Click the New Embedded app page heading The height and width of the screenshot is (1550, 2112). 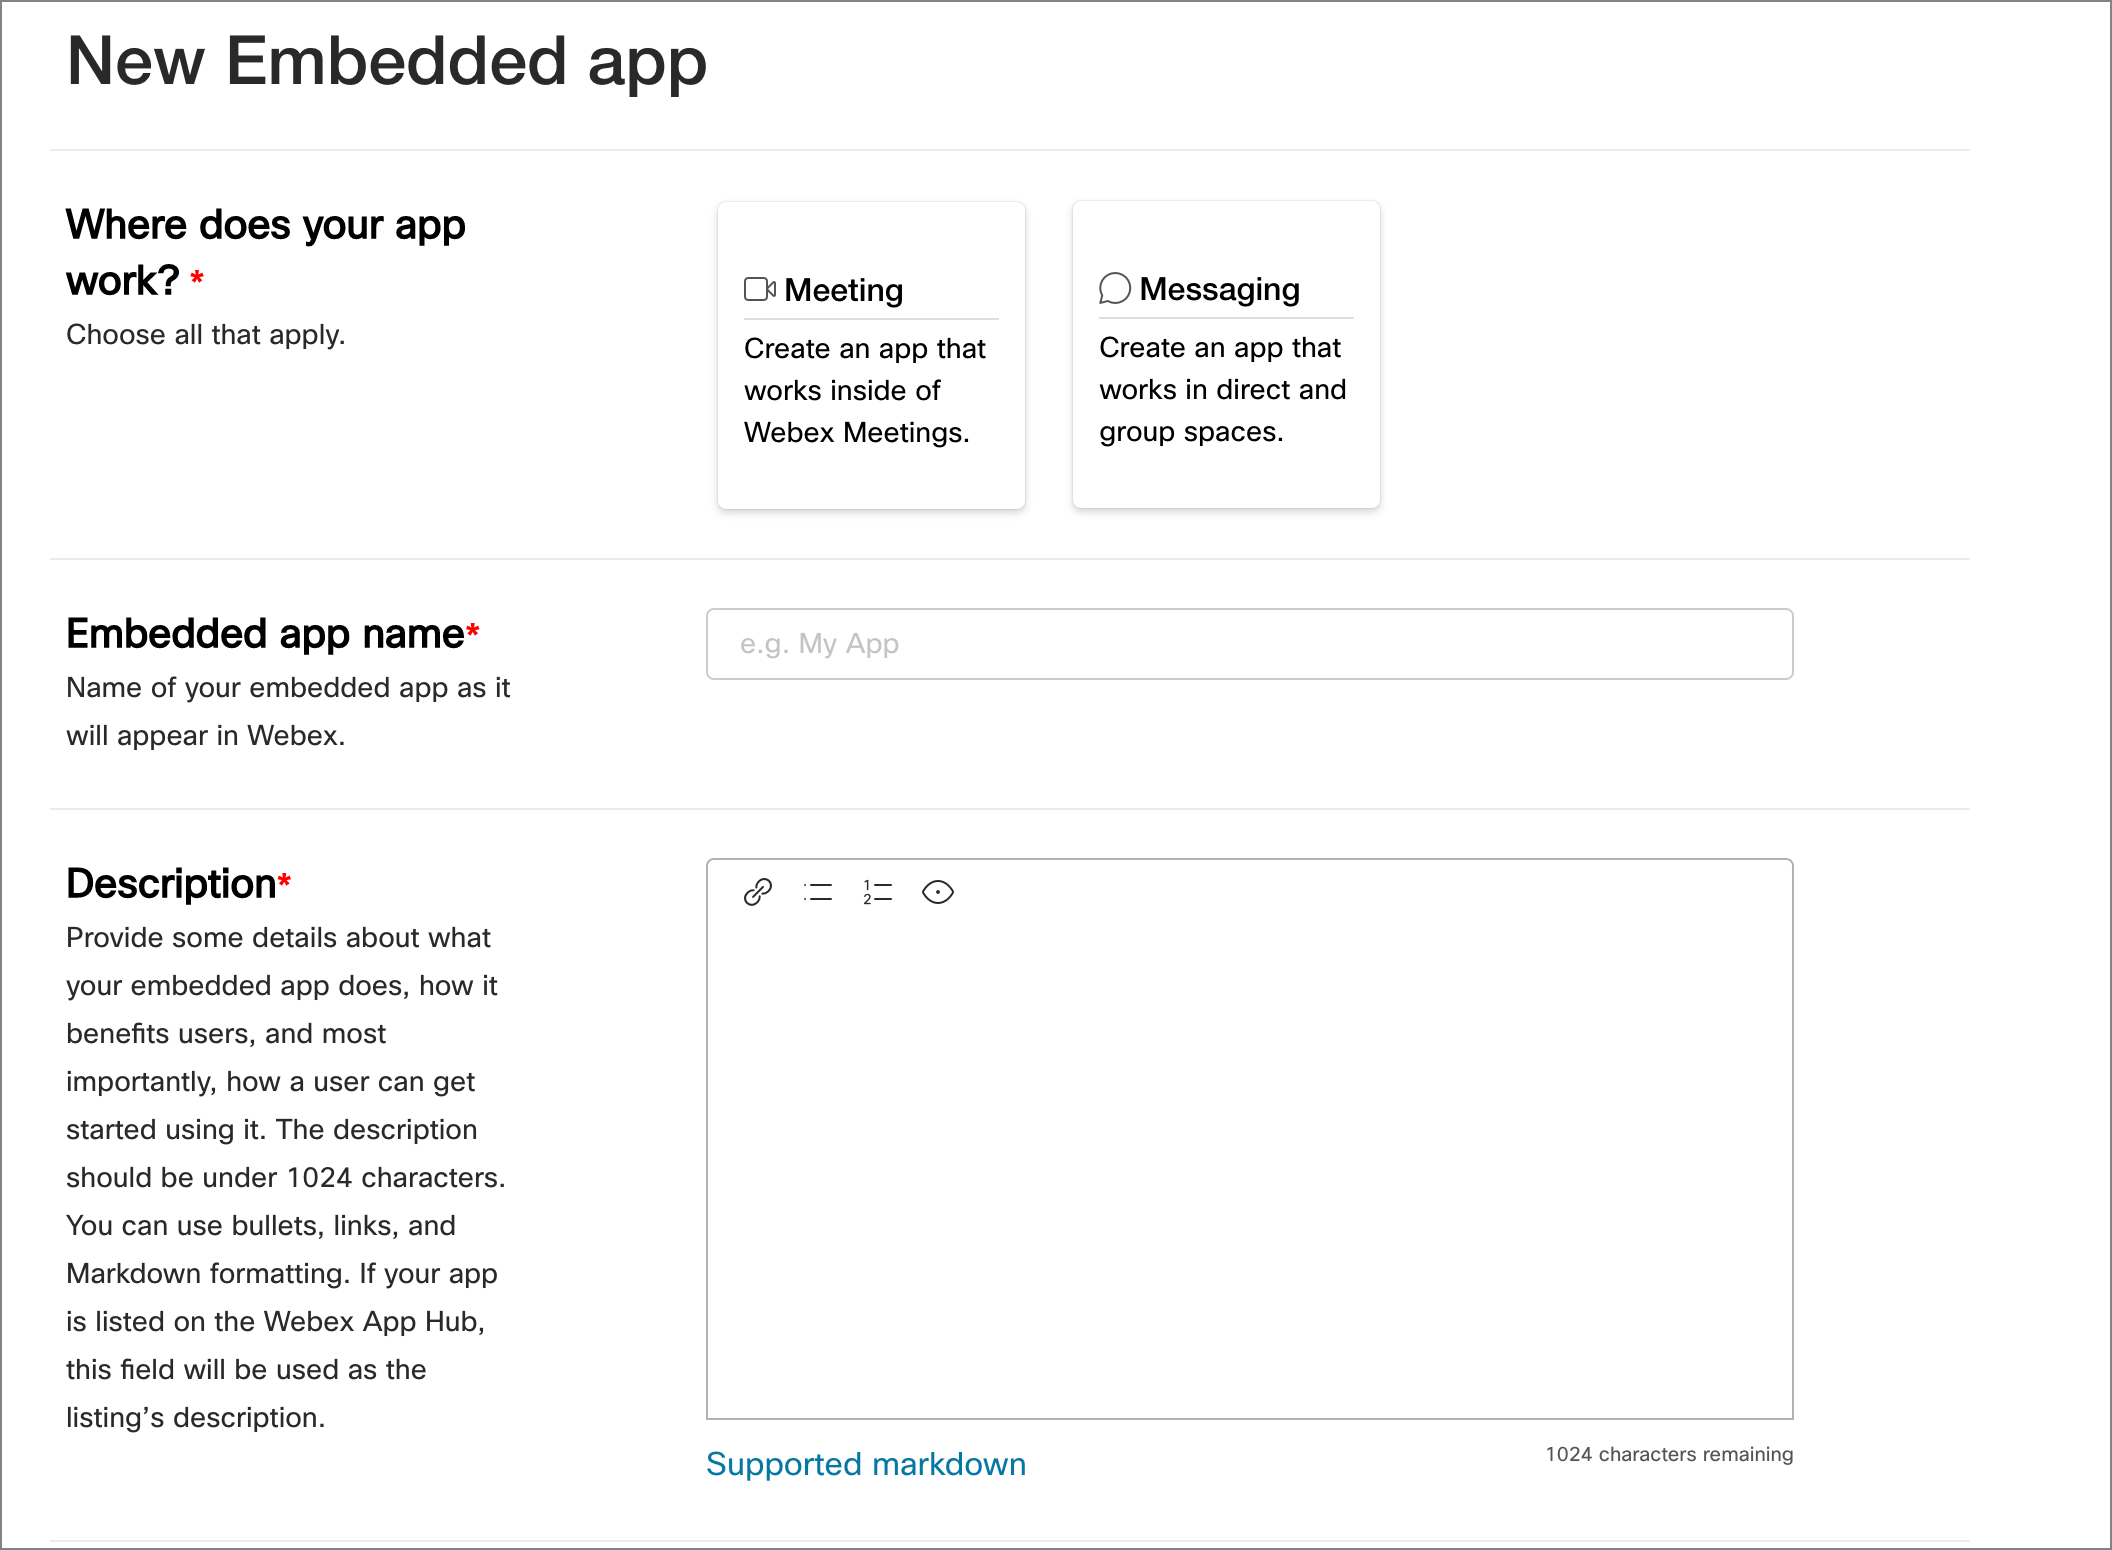(x=387, y=62)
